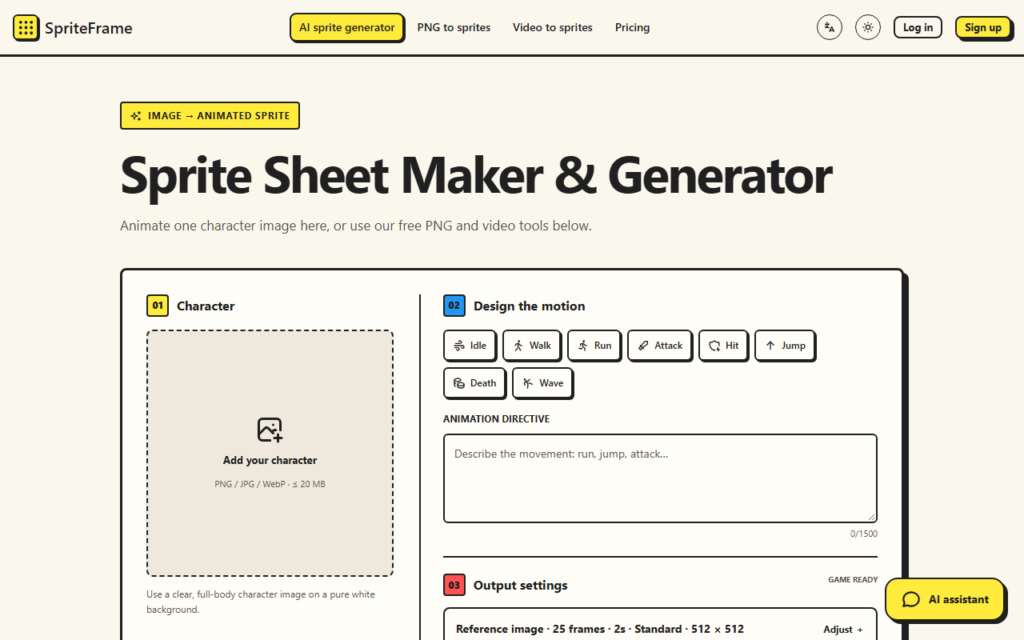Image resolution: width=1024 pixels, height=640 pixels.
Task: Click the SpriteFrame grid logo icon
Action: point(26,27)
